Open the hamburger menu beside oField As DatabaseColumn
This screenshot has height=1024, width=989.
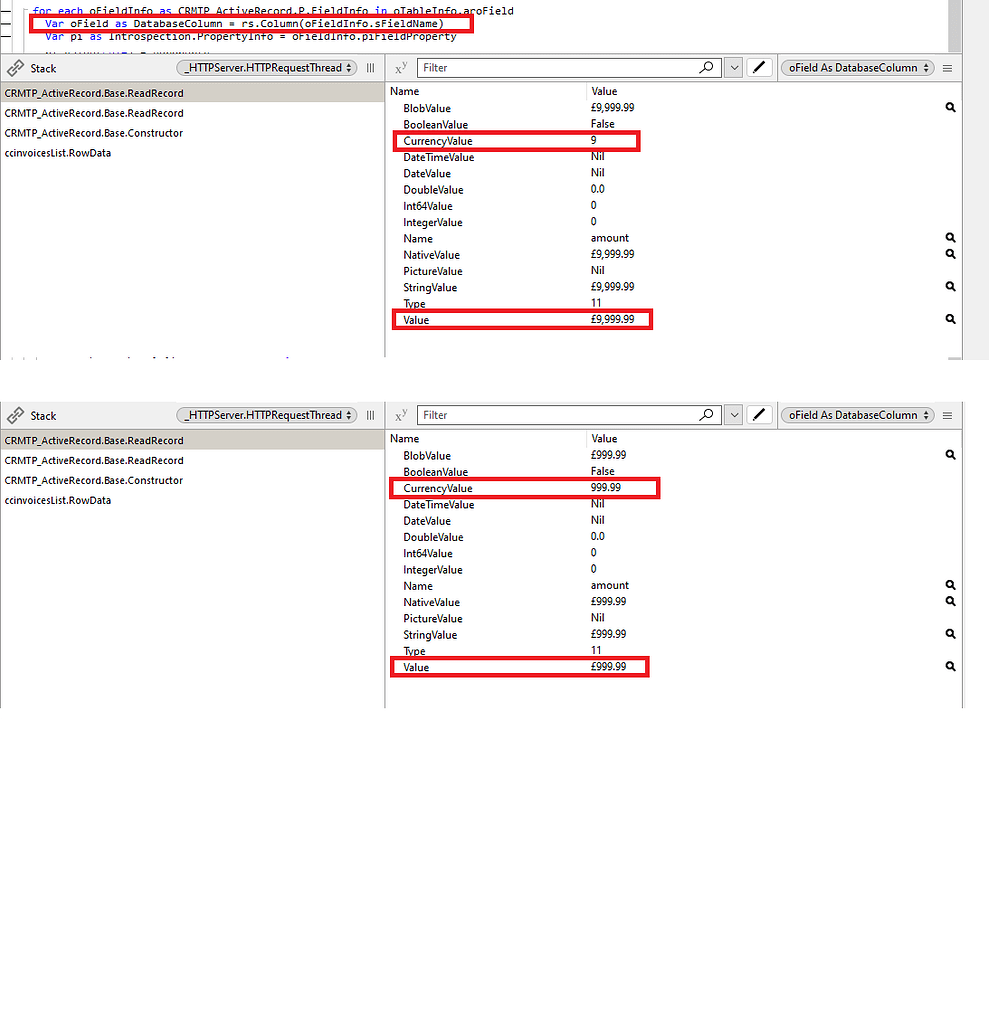[946, 67]
